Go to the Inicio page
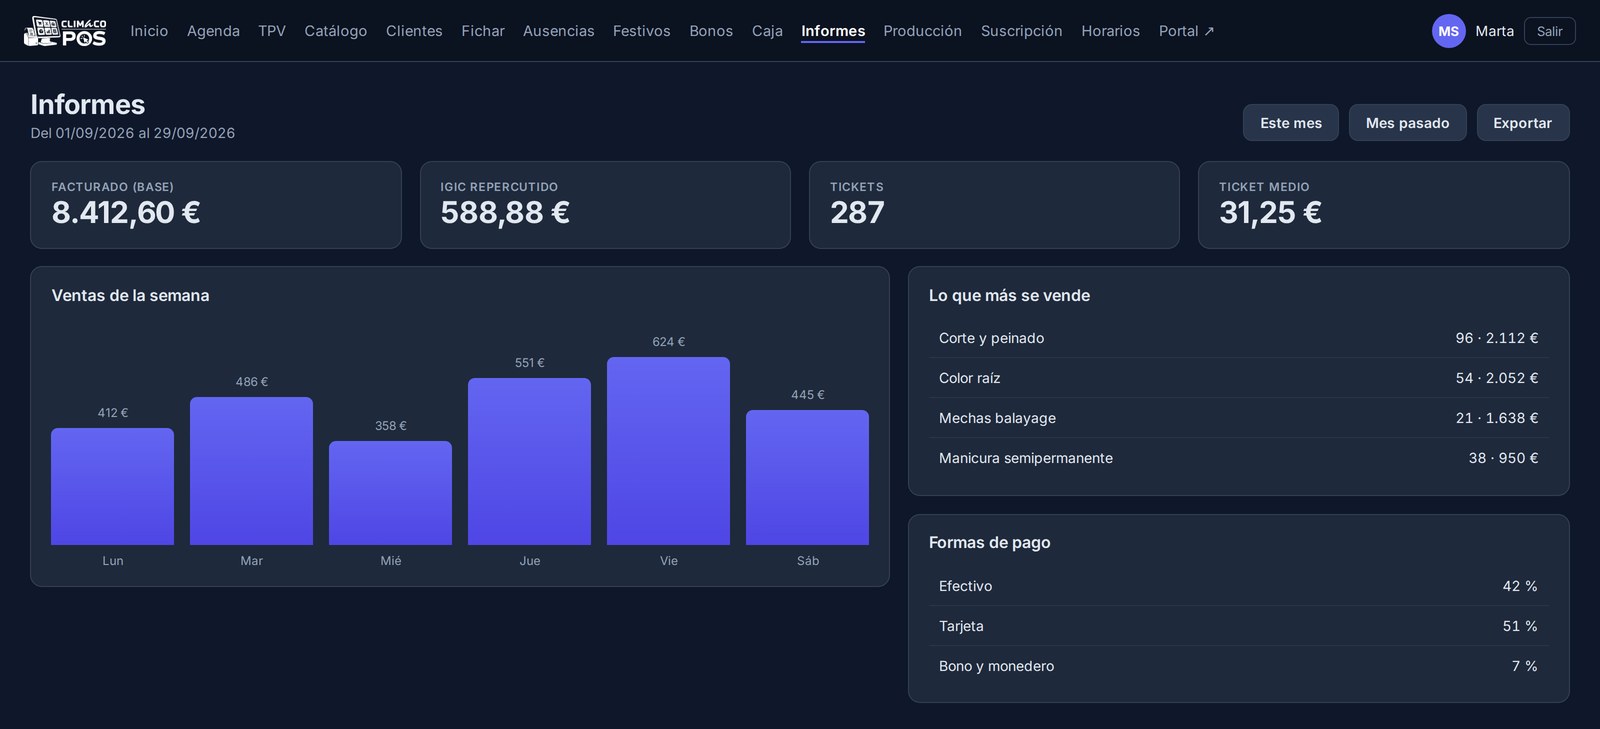Image resolution: width=1600 pixels, height=729 pixels. (x=149, y=31)
